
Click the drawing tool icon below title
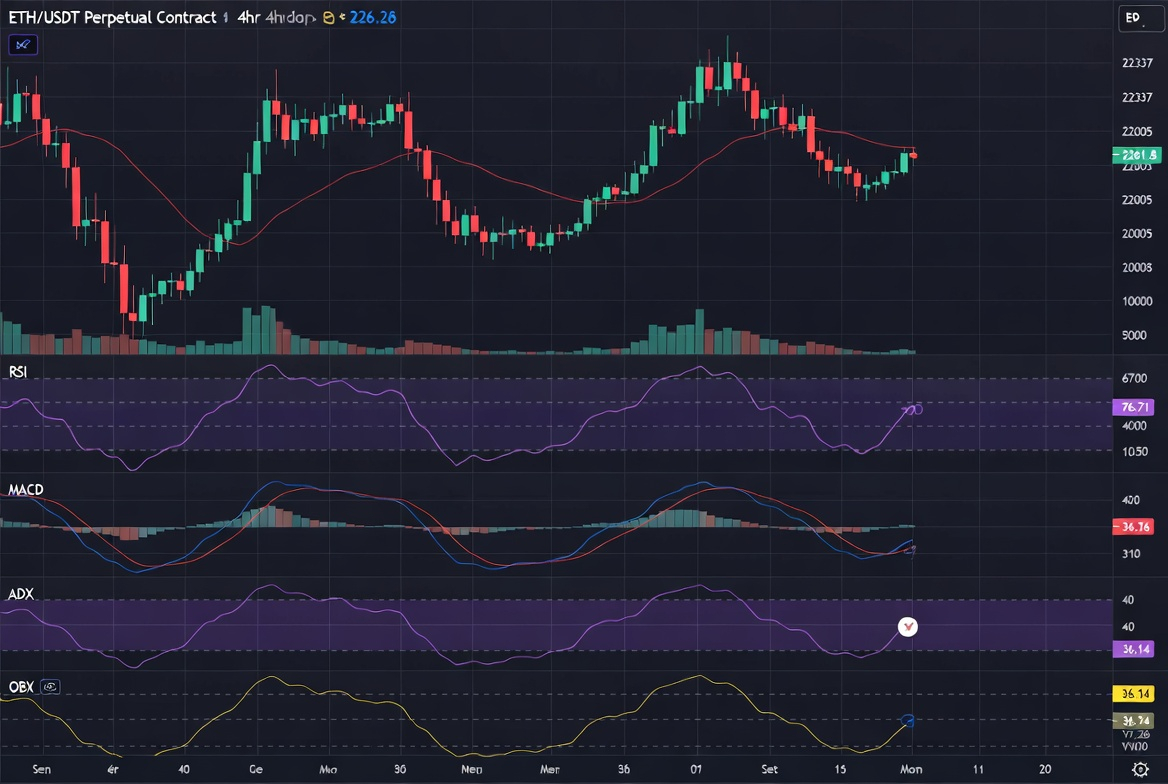pyautogui.click(x=23, y=45)
